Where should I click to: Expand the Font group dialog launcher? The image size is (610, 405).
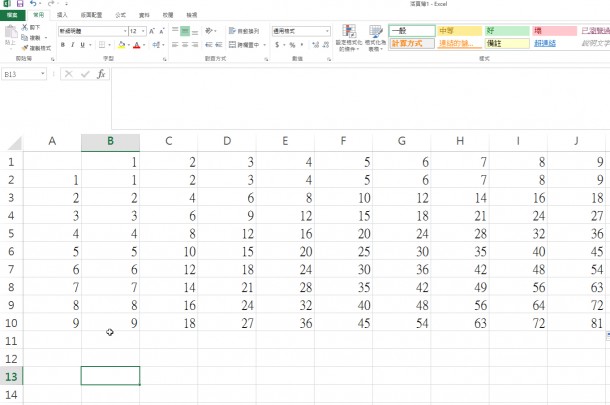(x=165, y=59)
